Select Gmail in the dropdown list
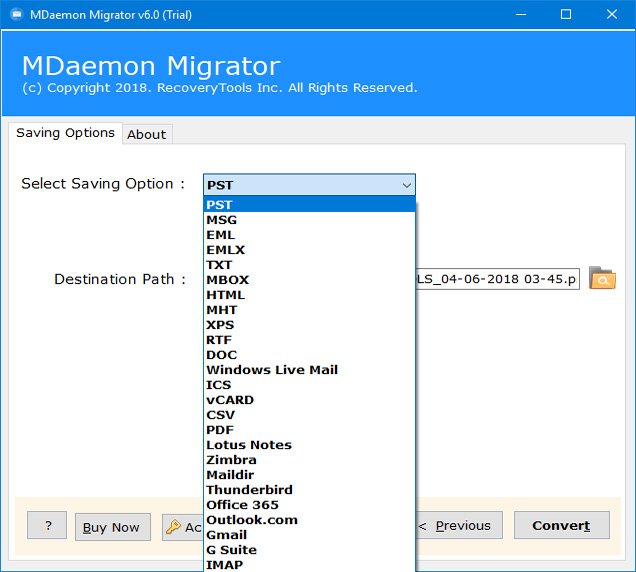The image size is (636, 572). (x=309, y=535)
